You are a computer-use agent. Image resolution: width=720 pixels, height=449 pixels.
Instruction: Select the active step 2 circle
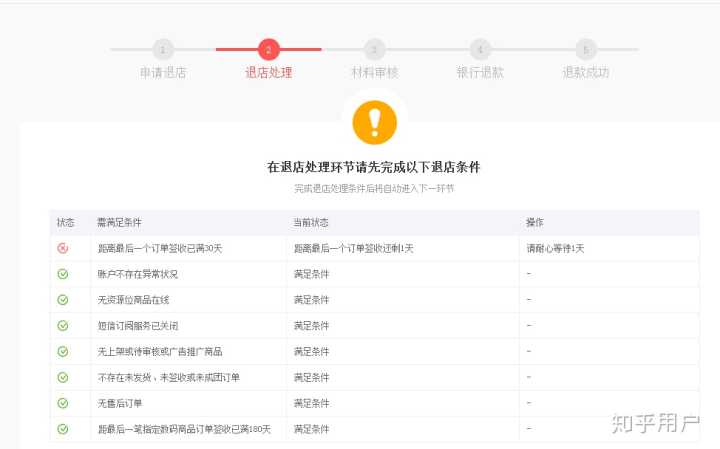click(268, 49)
